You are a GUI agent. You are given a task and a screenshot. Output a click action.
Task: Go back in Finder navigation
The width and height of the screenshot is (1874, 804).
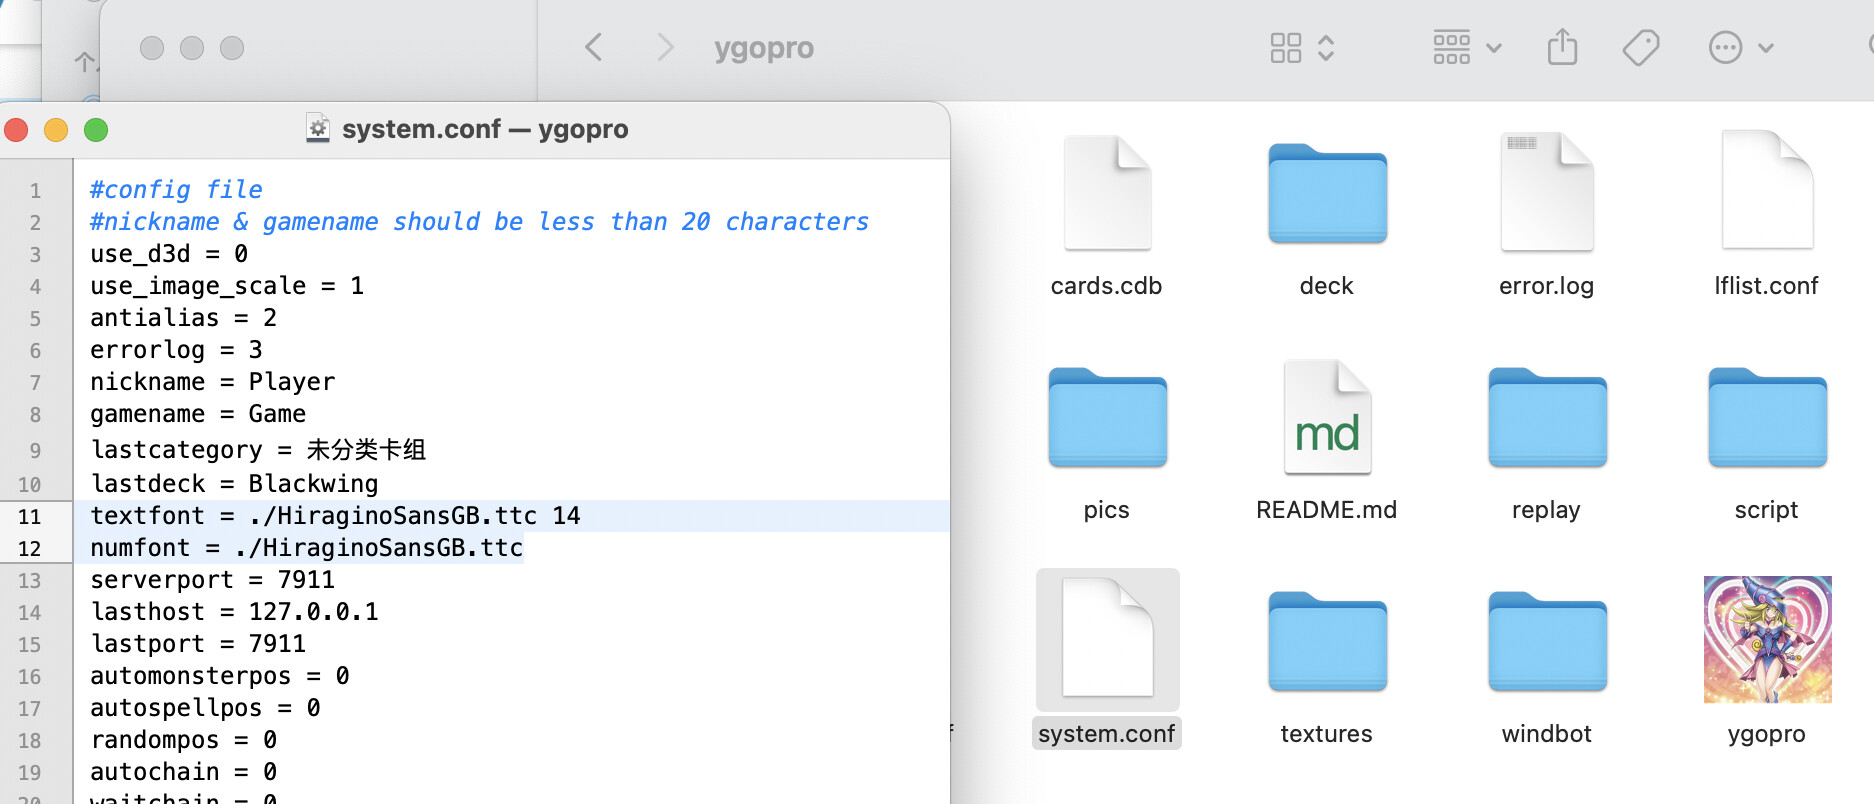(x=594, y=47)
